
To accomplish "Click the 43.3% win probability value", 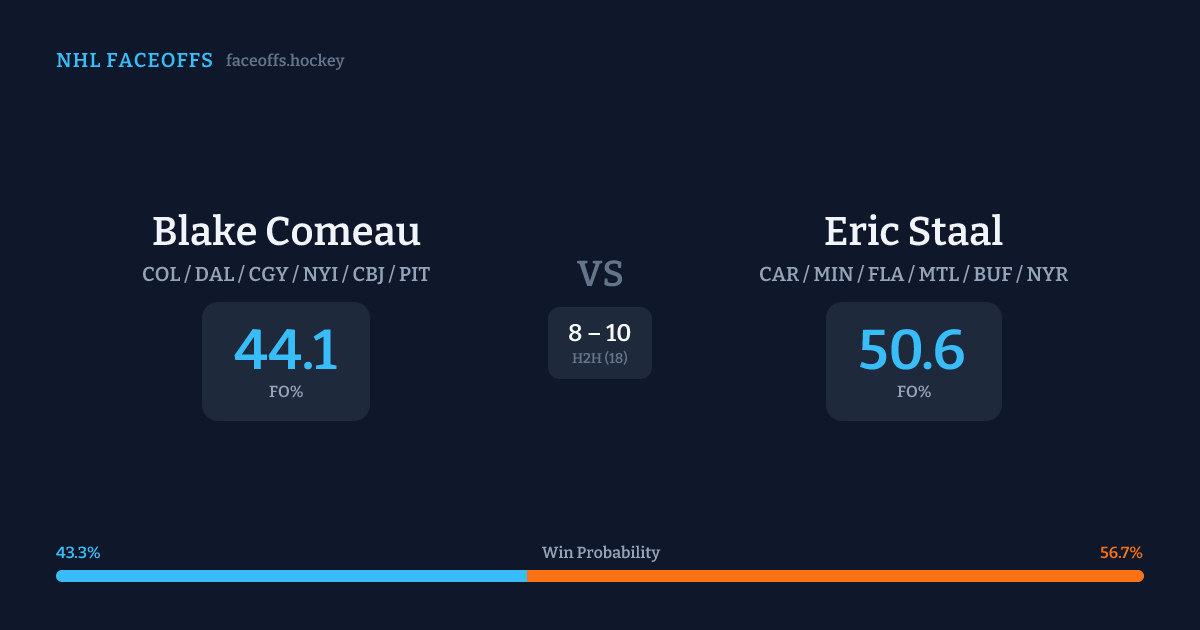I will point(78,553).
